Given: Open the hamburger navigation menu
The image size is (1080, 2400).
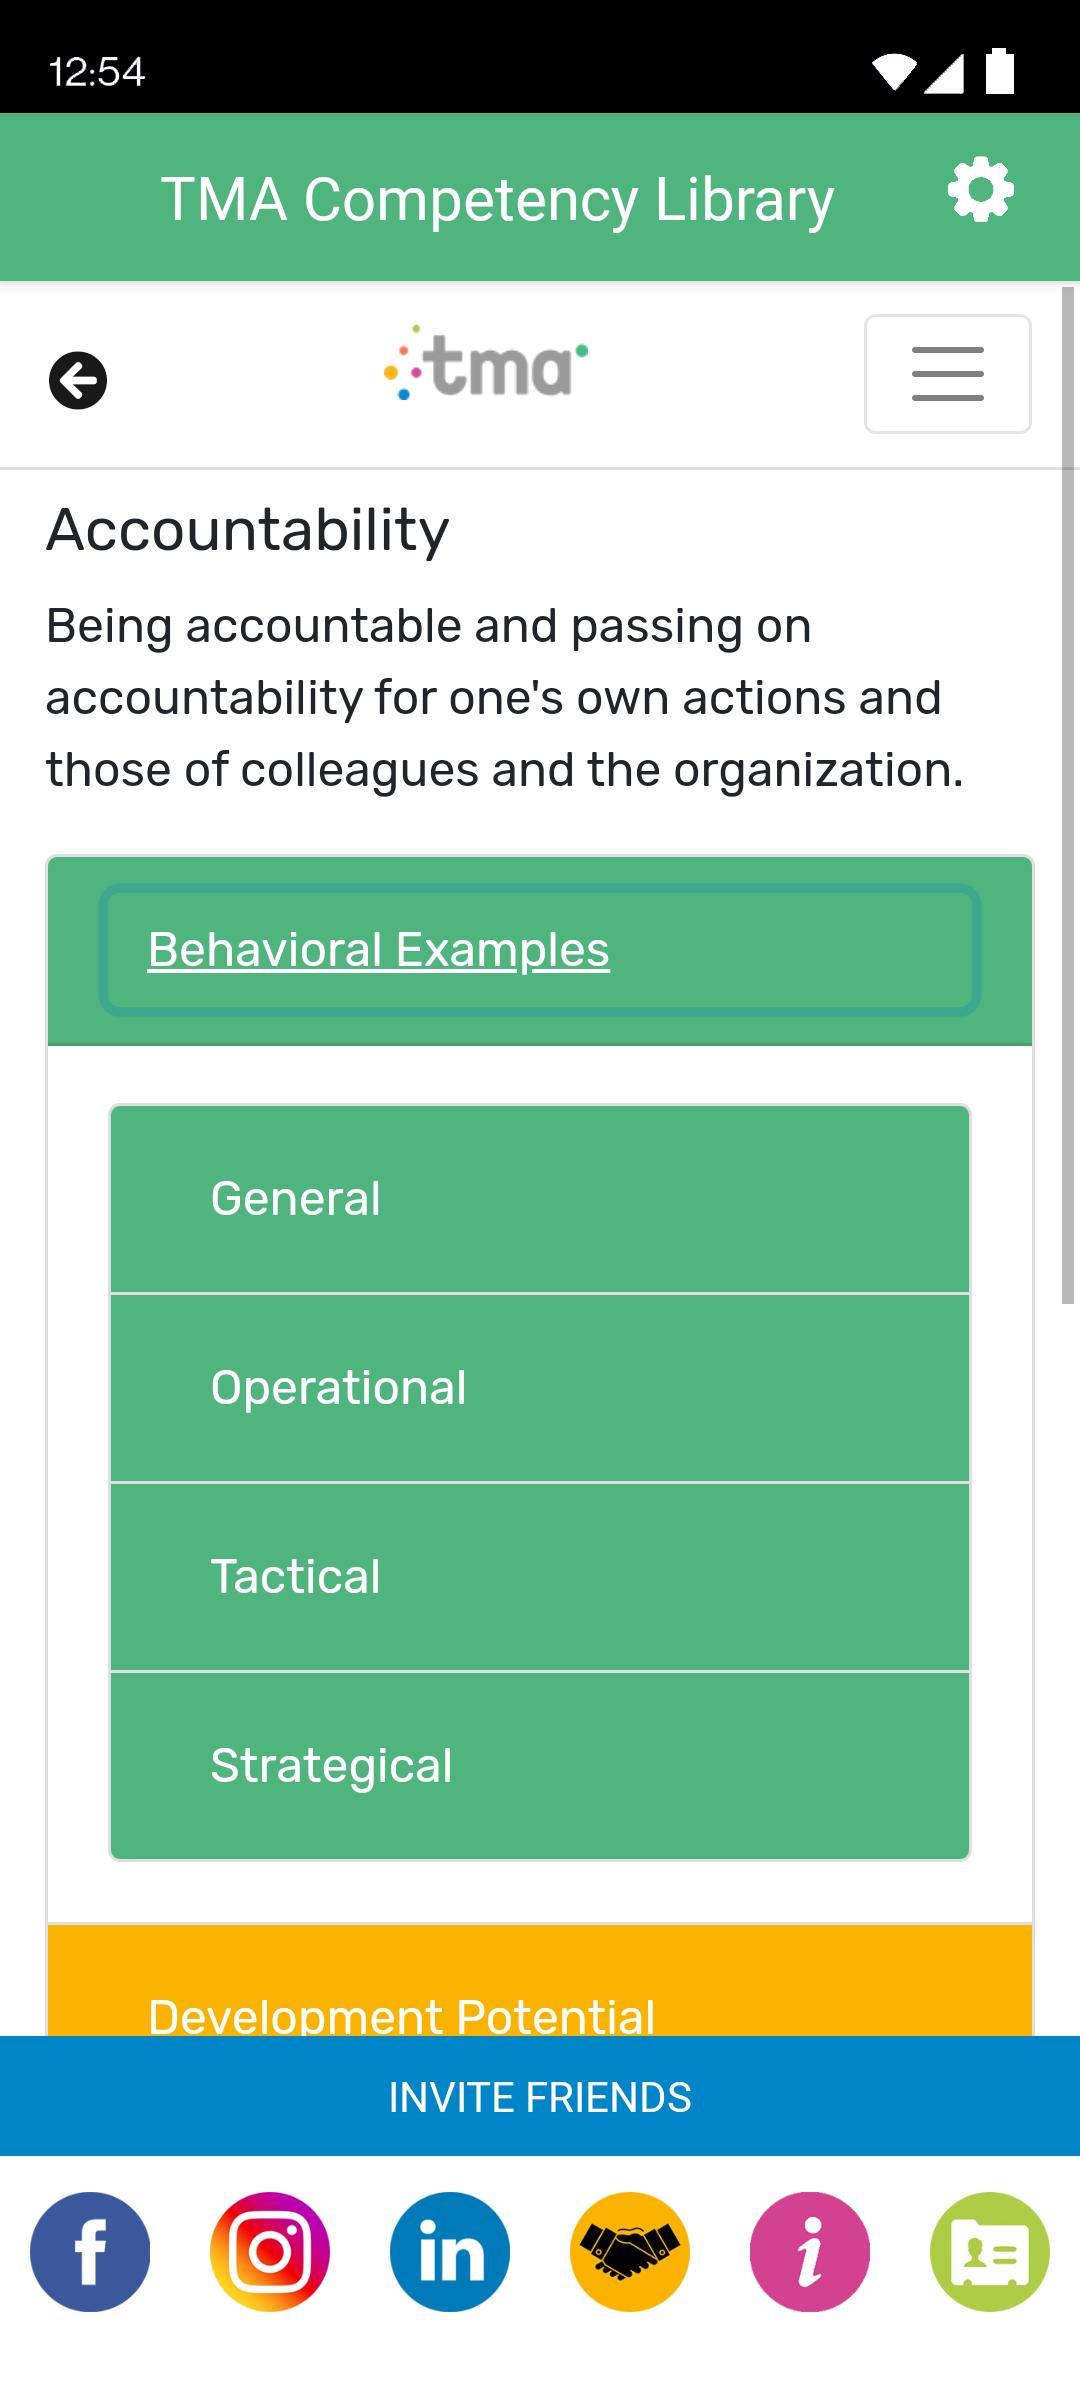Looking at the screenshot, I should point(948,374).
